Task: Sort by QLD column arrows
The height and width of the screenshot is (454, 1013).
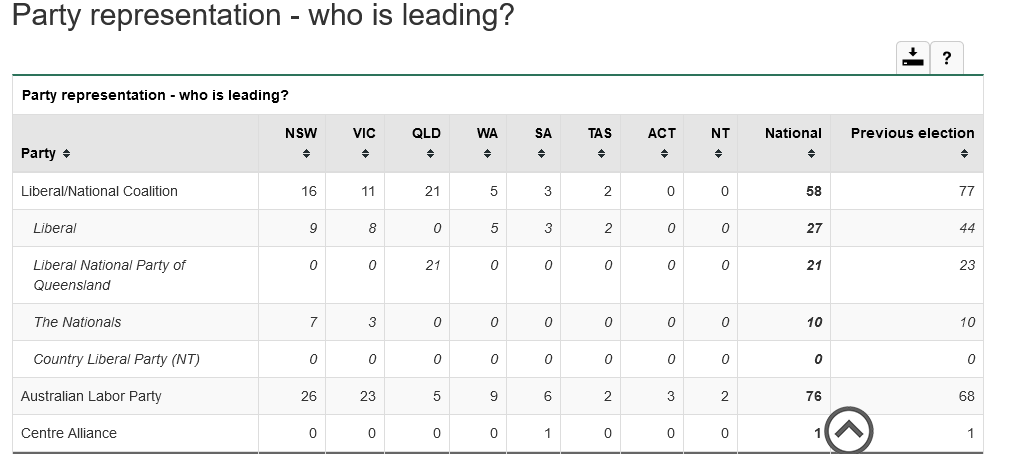Action: 430,153
